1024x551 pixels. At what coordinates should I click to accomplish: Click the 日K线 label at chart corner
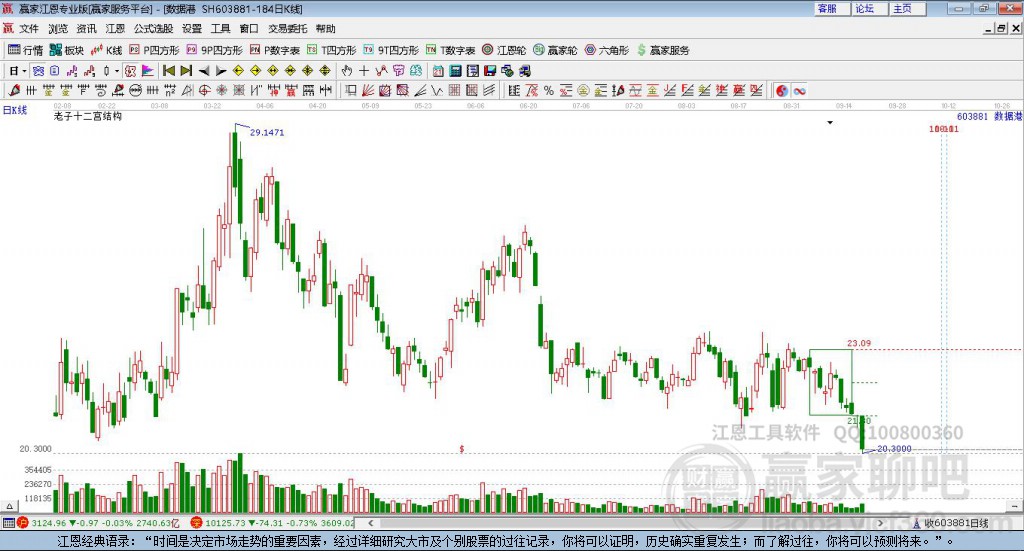coord(15,110)
